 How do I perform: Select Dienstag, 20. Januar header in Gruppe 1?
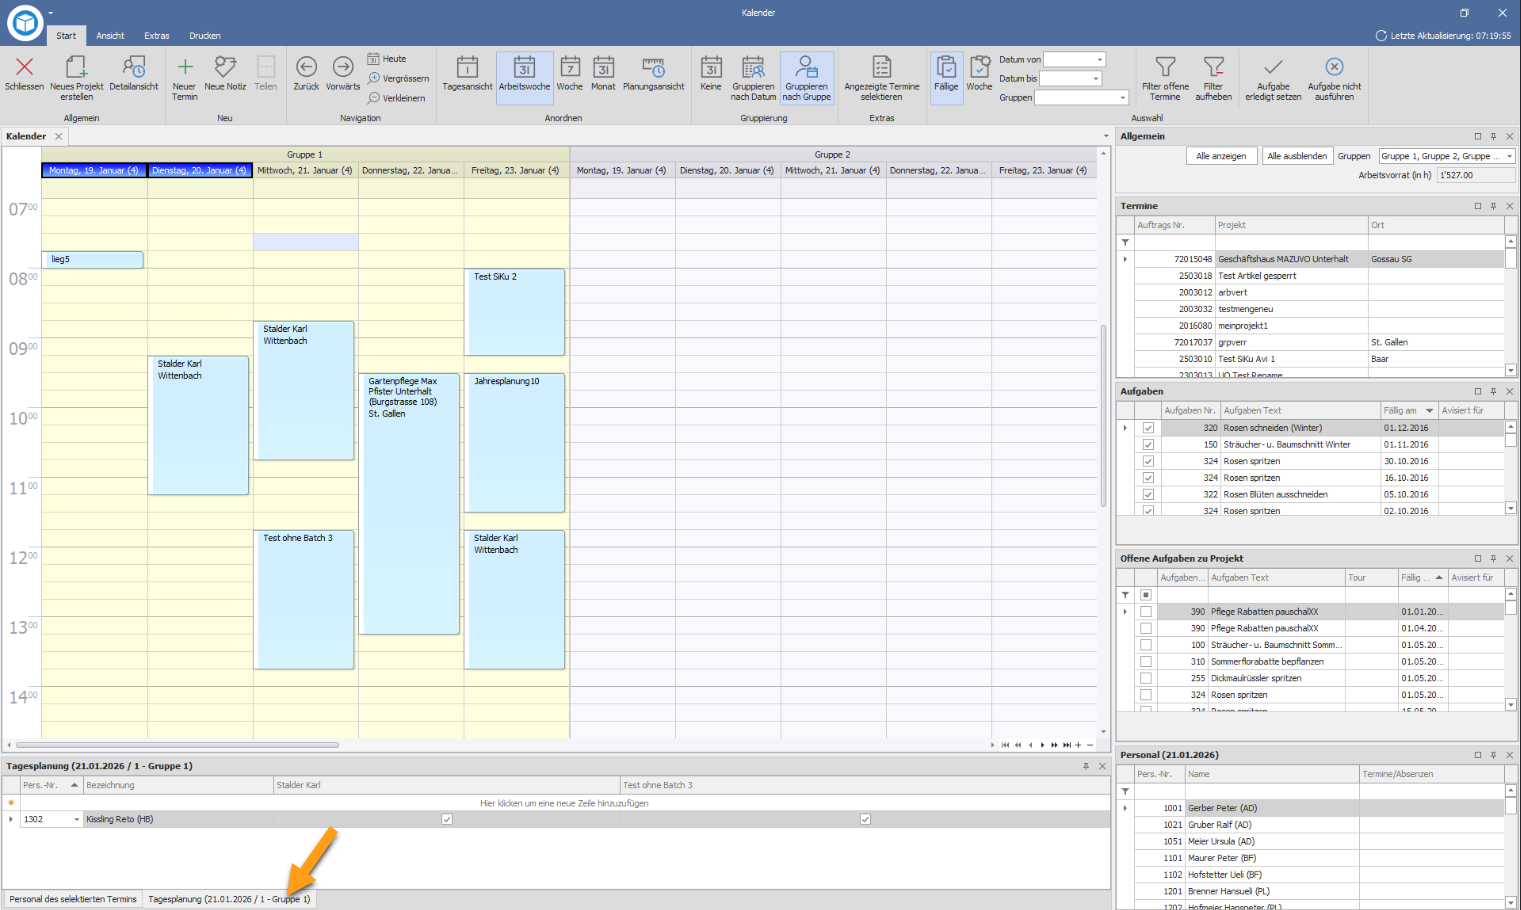200,171
